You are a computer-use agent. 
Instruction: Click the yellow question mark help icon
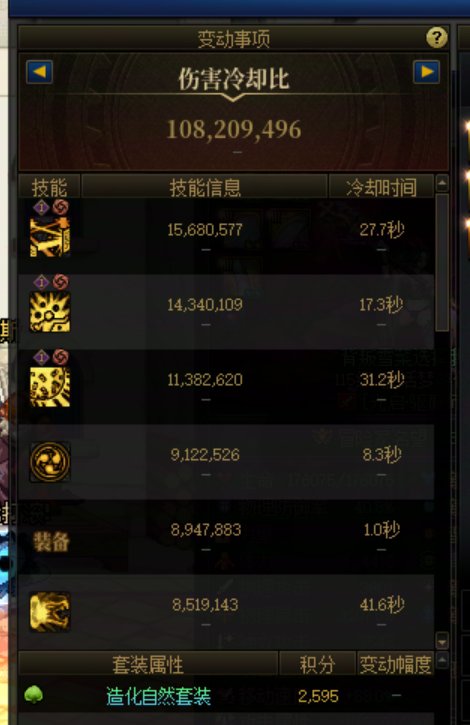point(436,37)
